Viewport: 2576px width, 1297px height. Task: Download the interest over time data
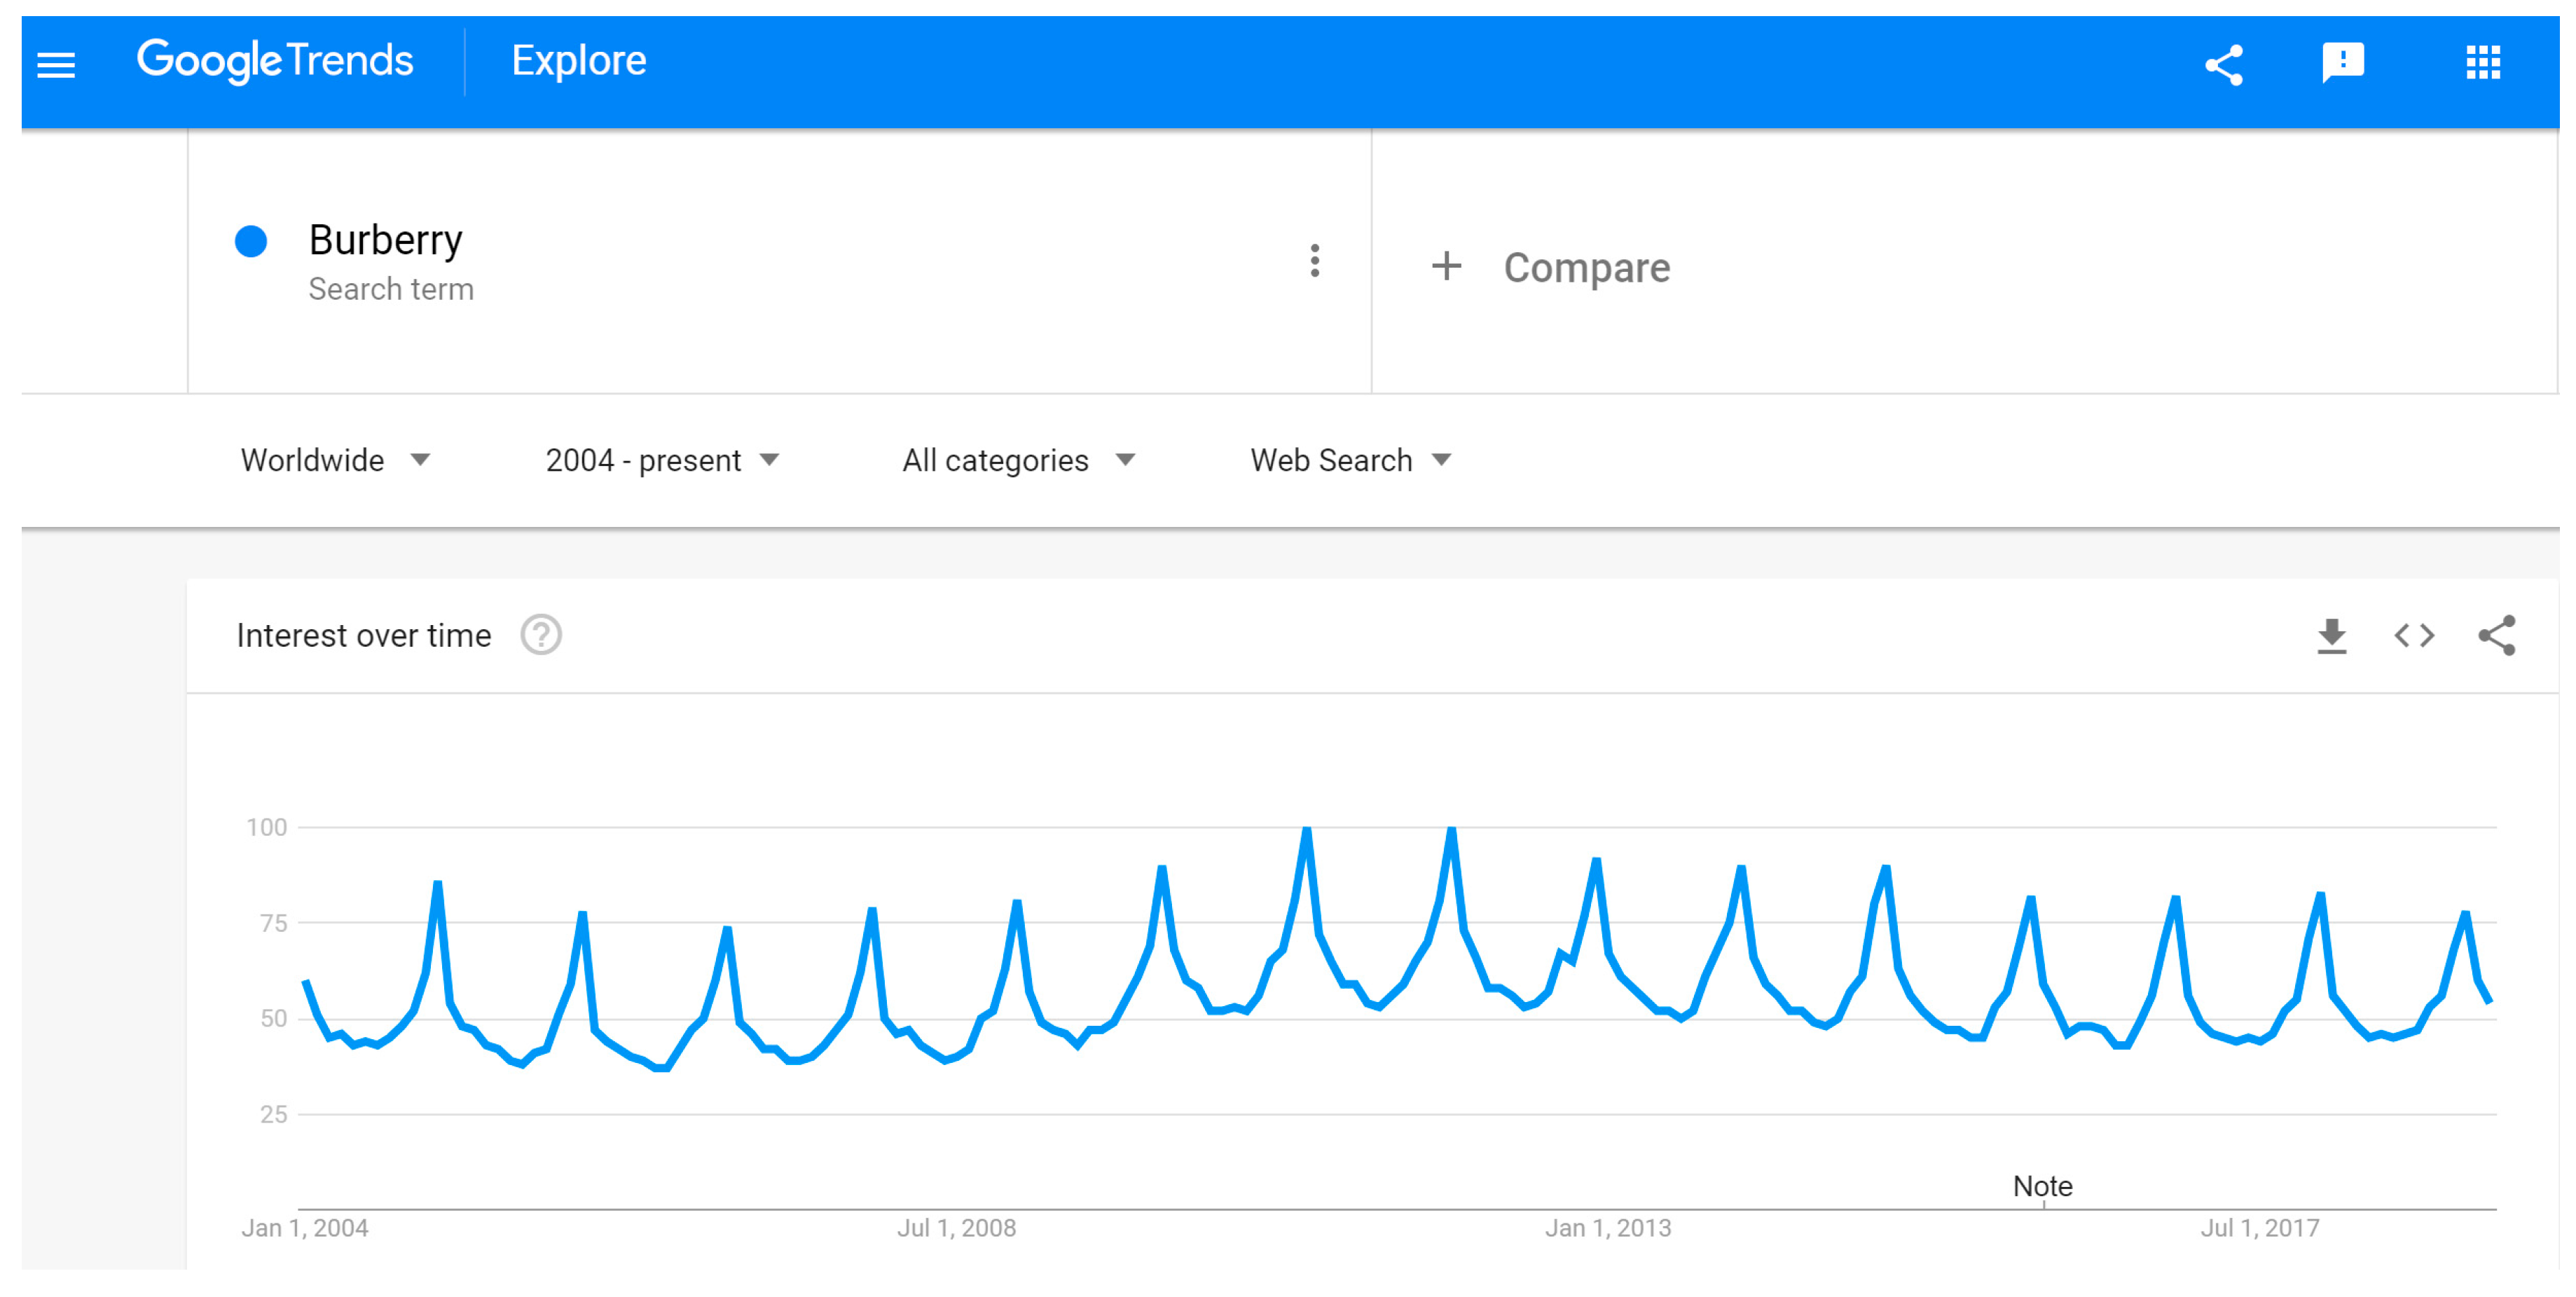2331,635
